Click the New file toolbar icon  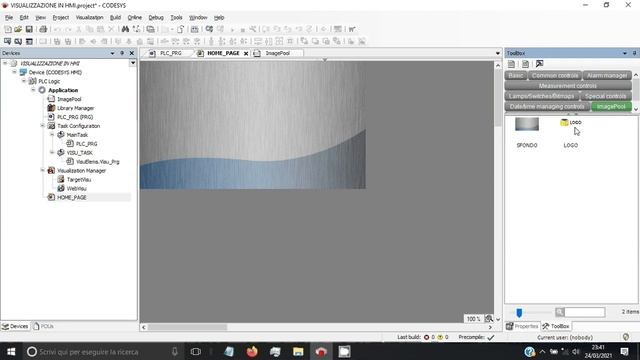click(8, 29)
